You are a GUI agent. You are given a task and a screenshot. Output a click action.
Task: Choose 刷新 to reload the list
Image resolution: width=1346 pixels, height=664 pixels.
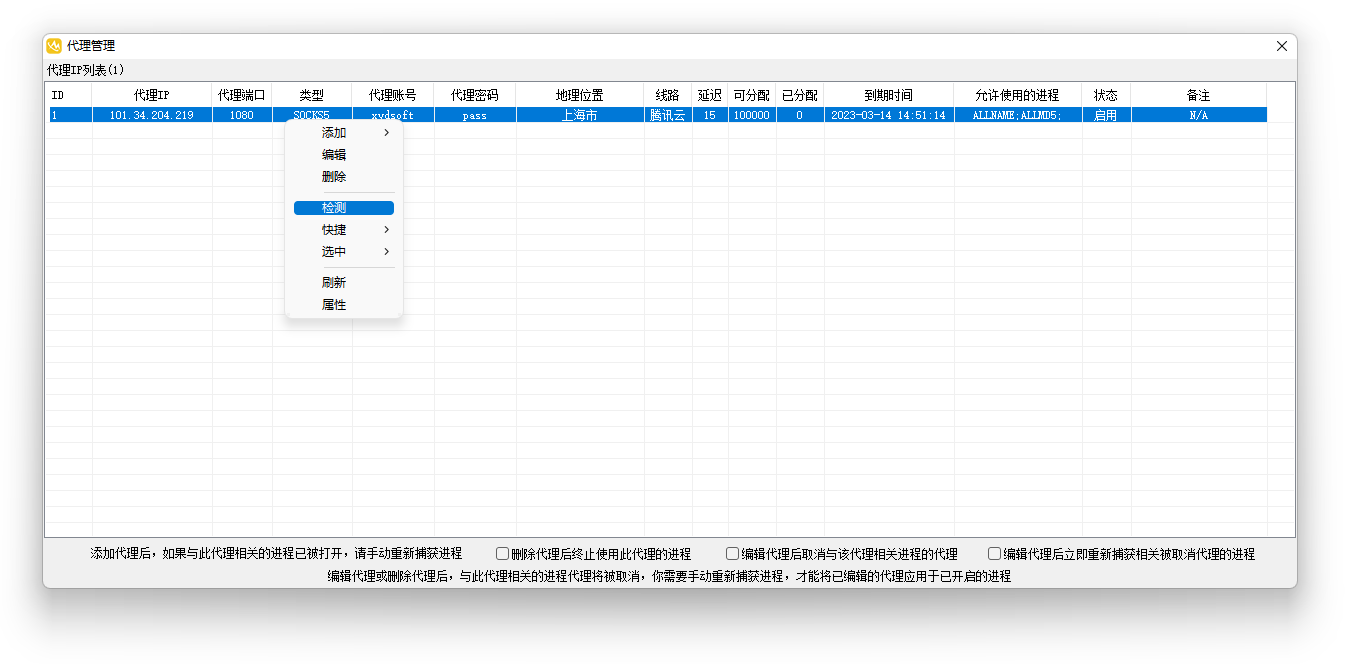[334, 283]
